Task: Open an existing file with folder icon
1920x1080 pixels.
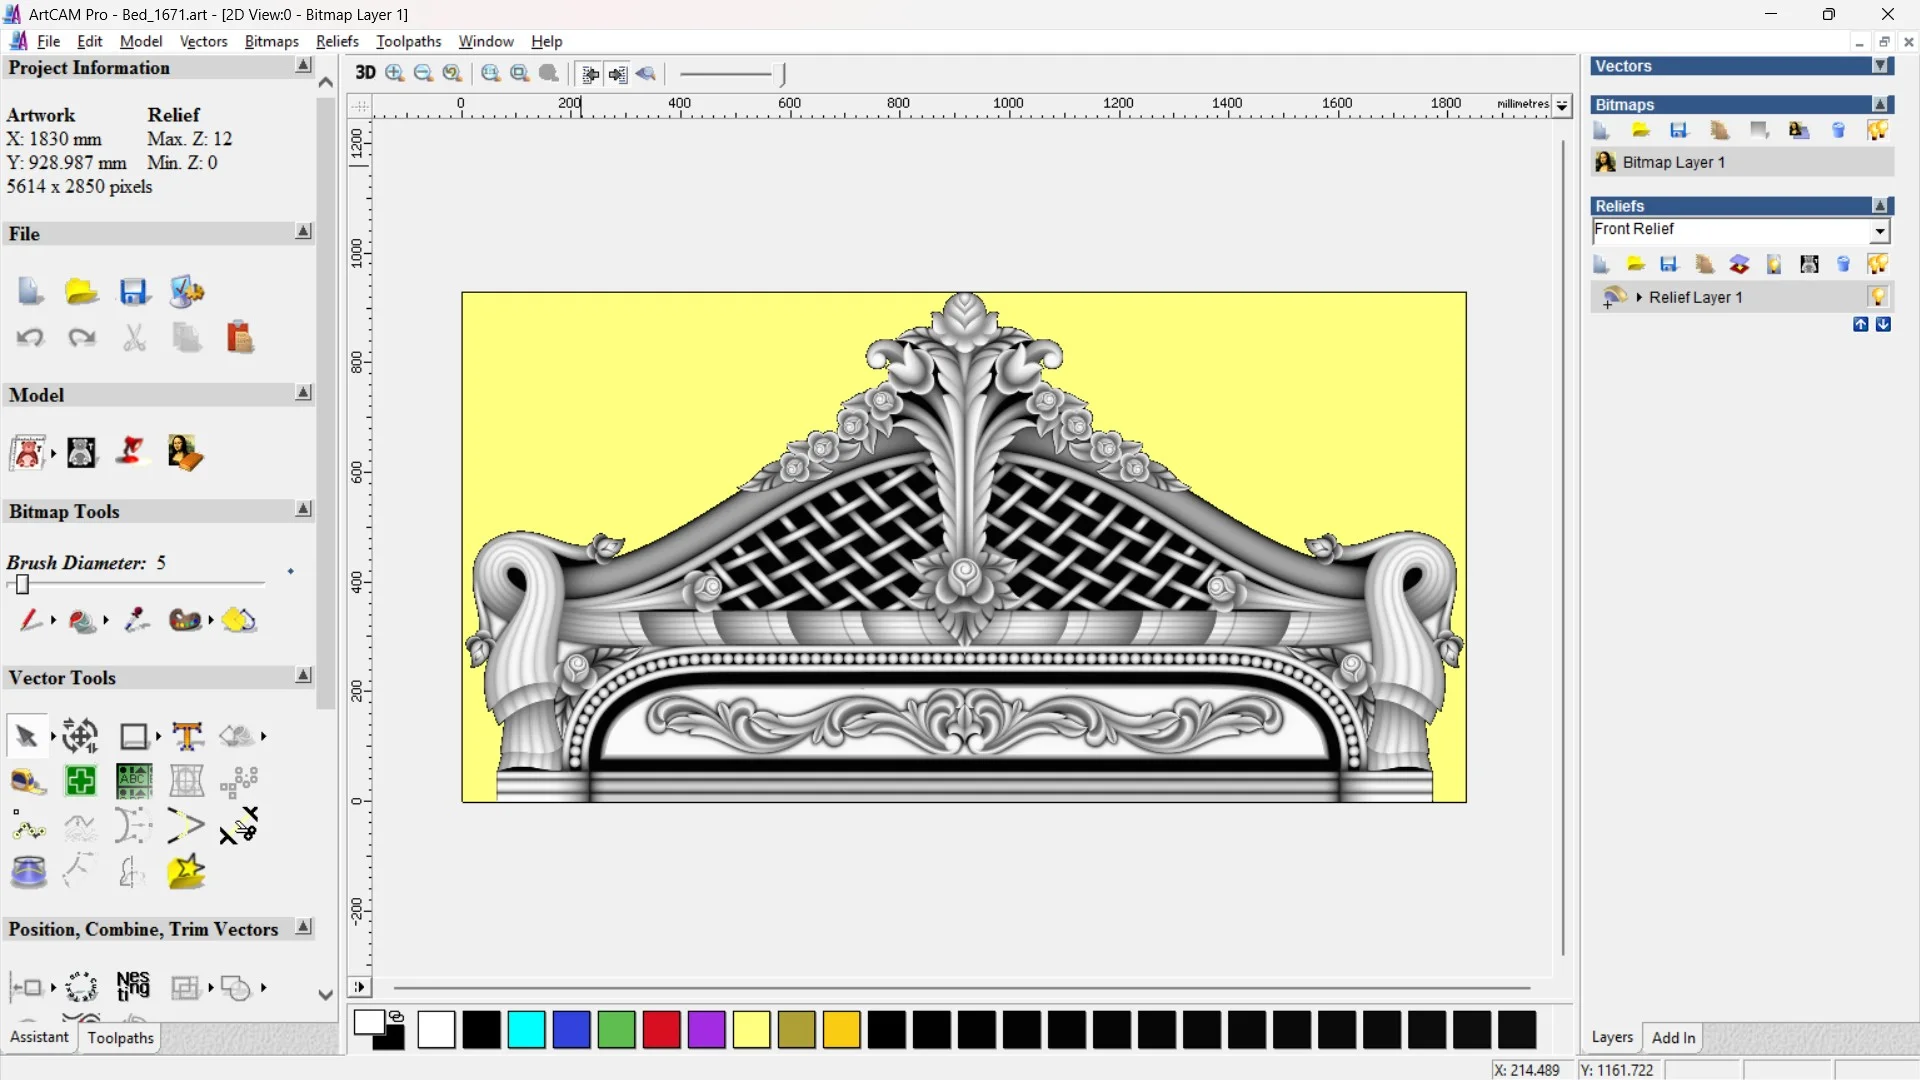Action: click(81, 292)
